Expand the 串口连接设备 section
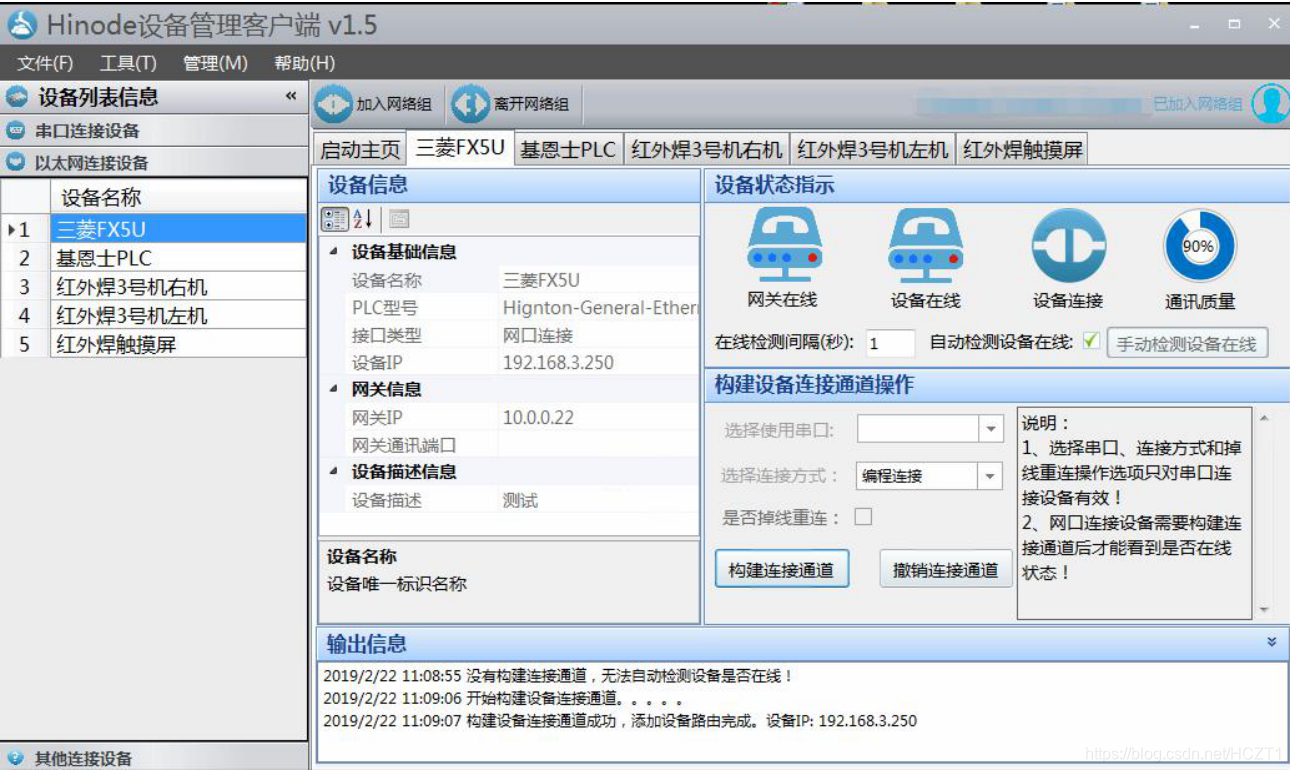 (154, 131)
